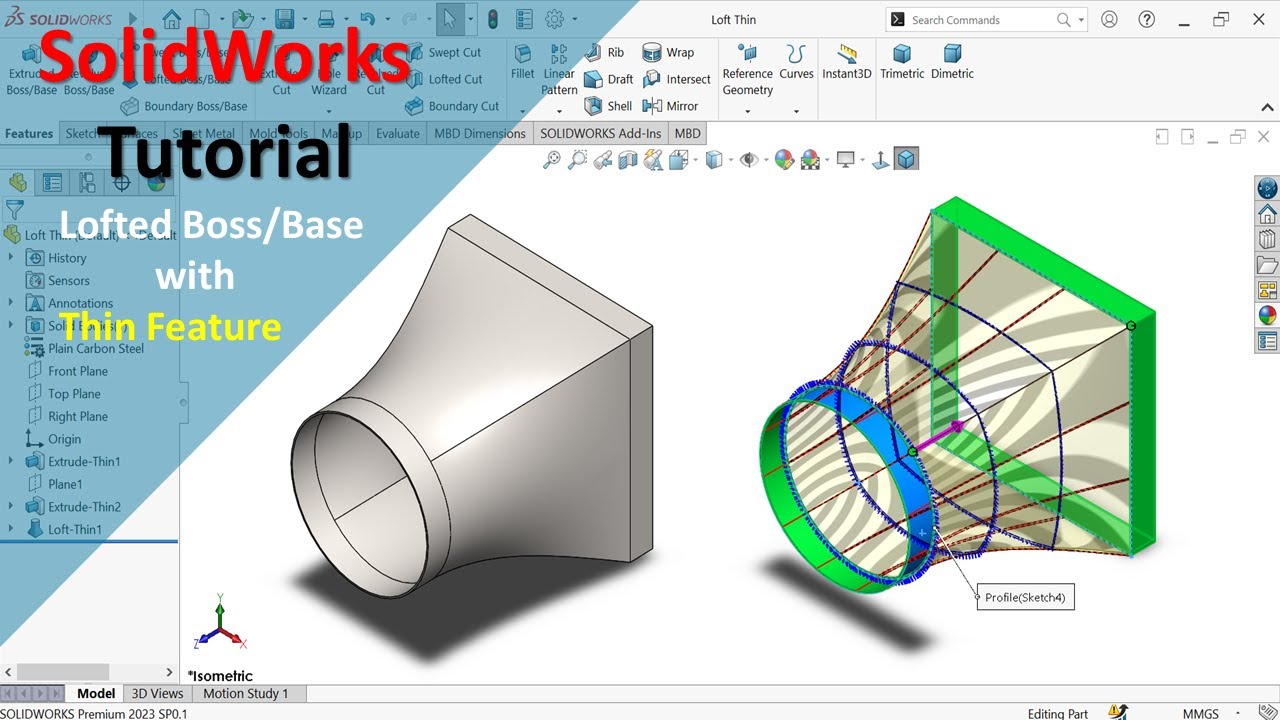Click Edit Appearance color ball icon
The width and height of the screenshot is (1280, 720).
784,159
